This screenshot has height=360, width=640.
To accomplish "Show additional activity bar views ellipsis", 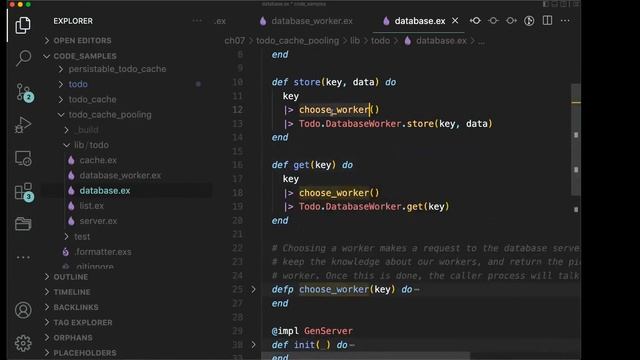I will pos(23,258).
